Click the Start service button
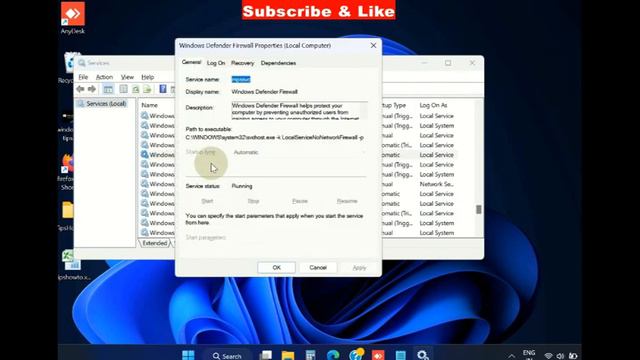 [x=207, y=201]
